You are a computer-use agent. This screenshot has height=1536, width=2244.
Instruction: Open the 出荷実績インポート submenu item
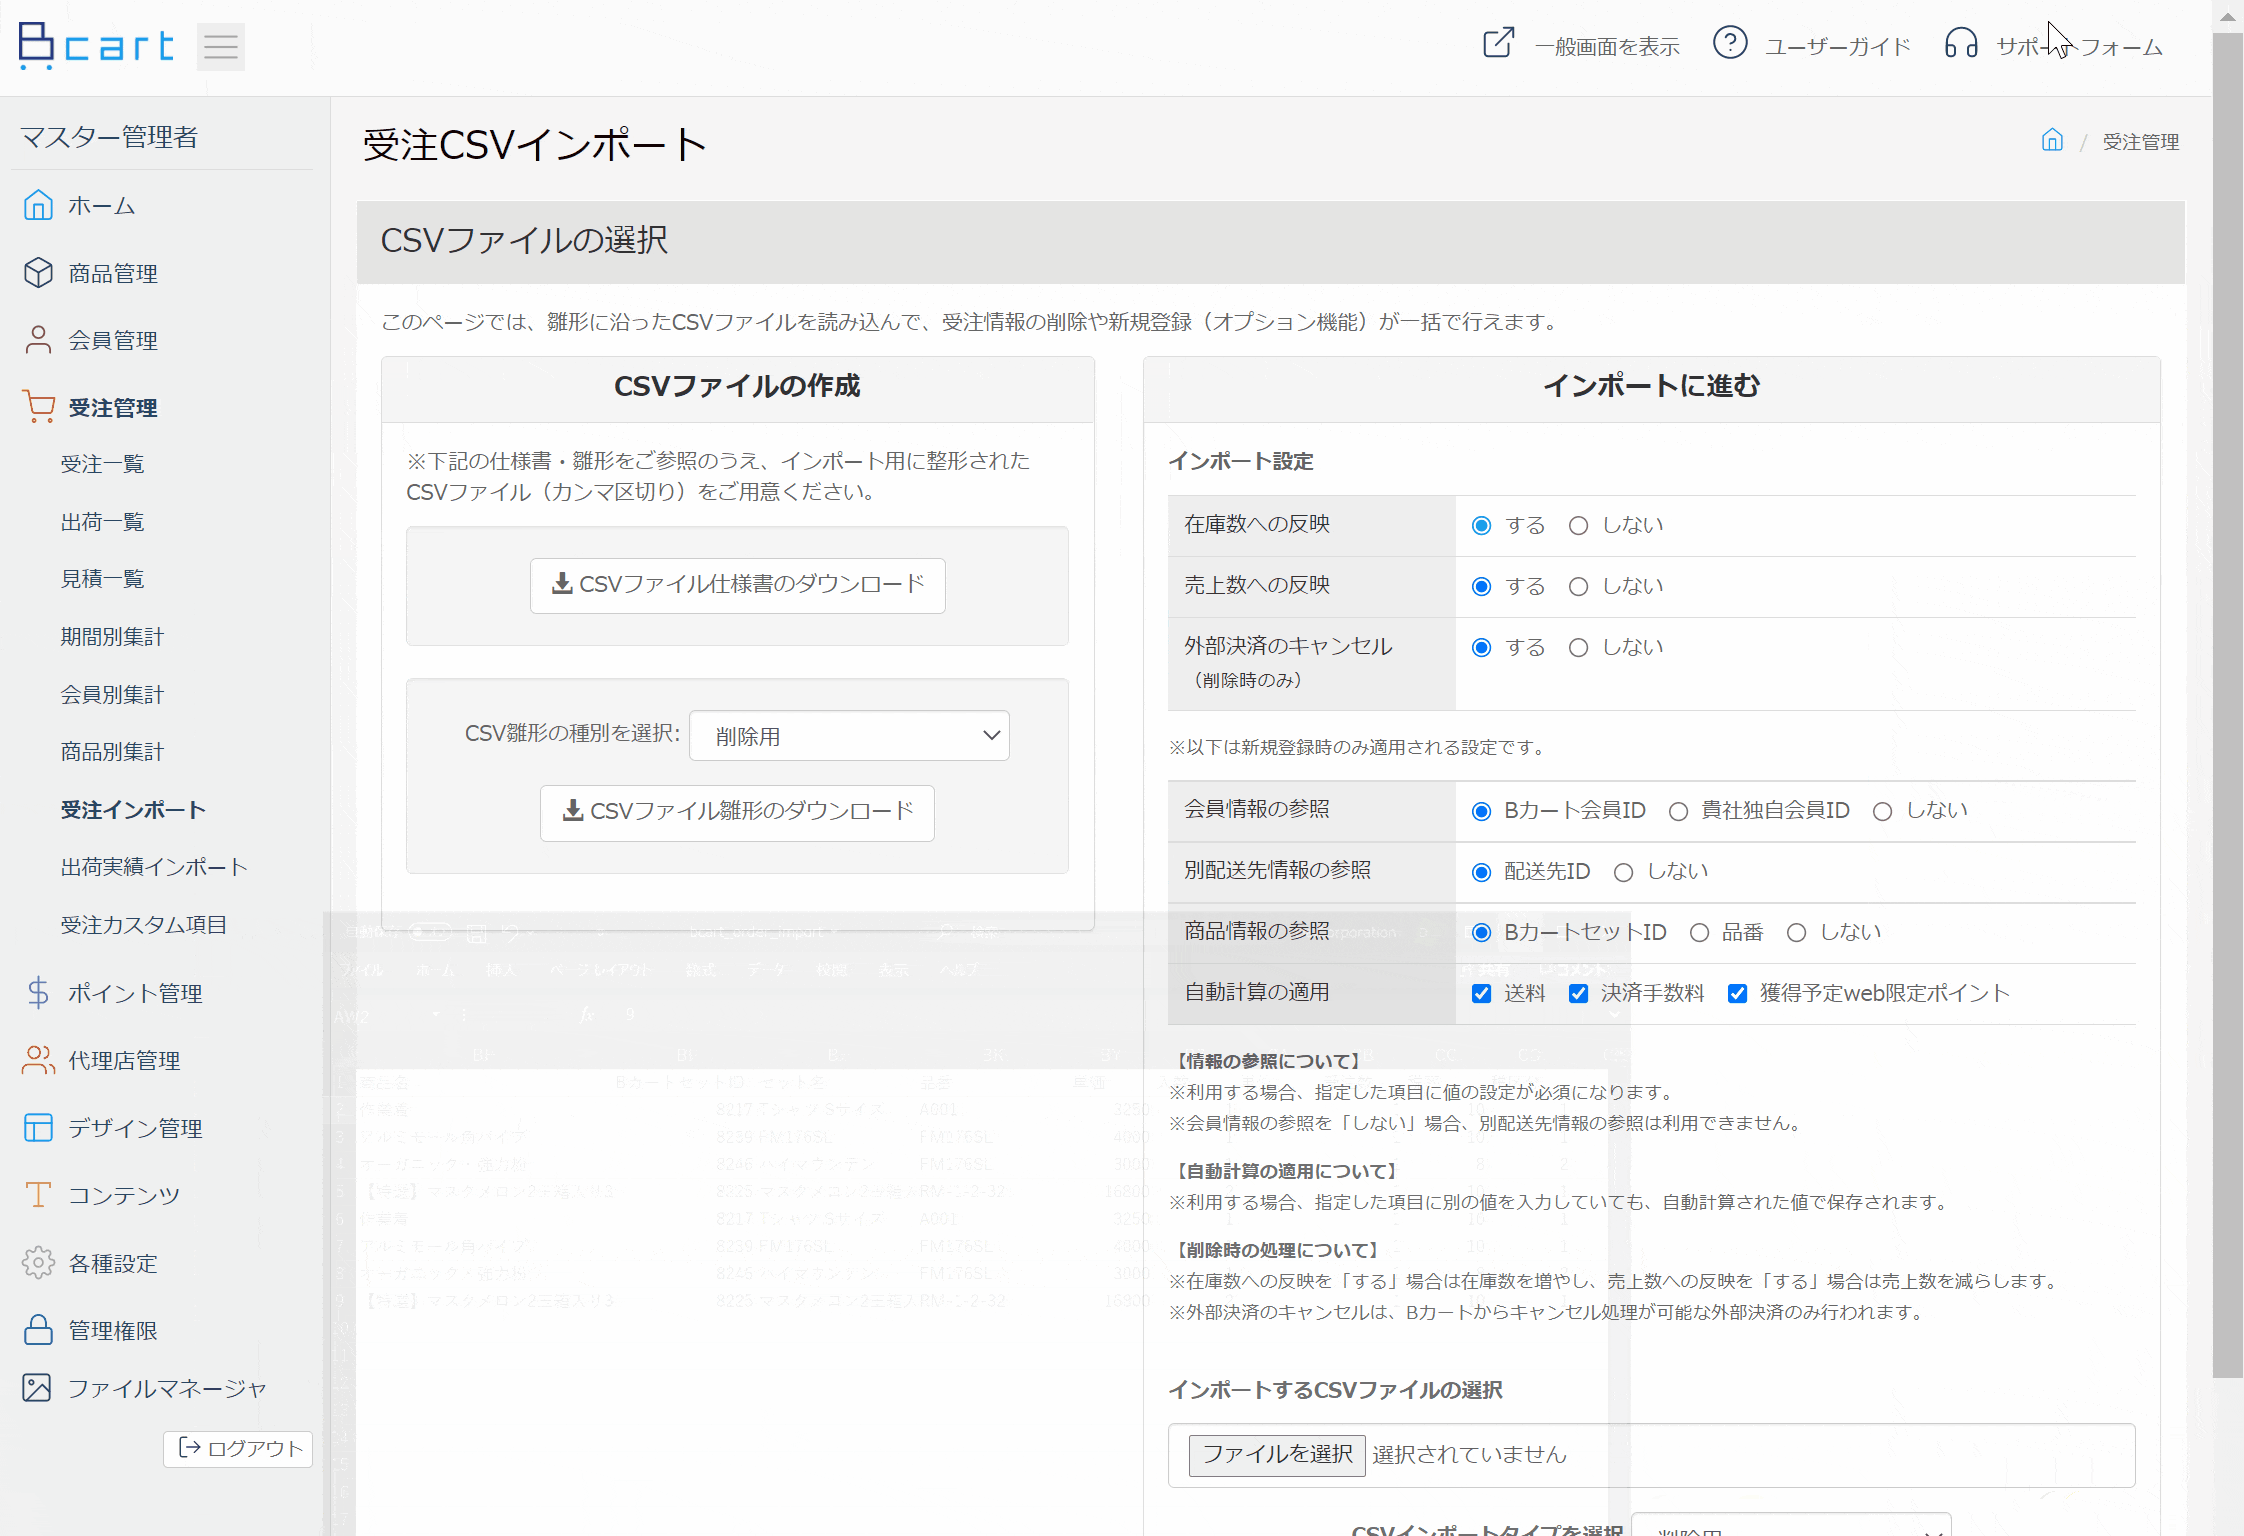[x=154, y=867]
